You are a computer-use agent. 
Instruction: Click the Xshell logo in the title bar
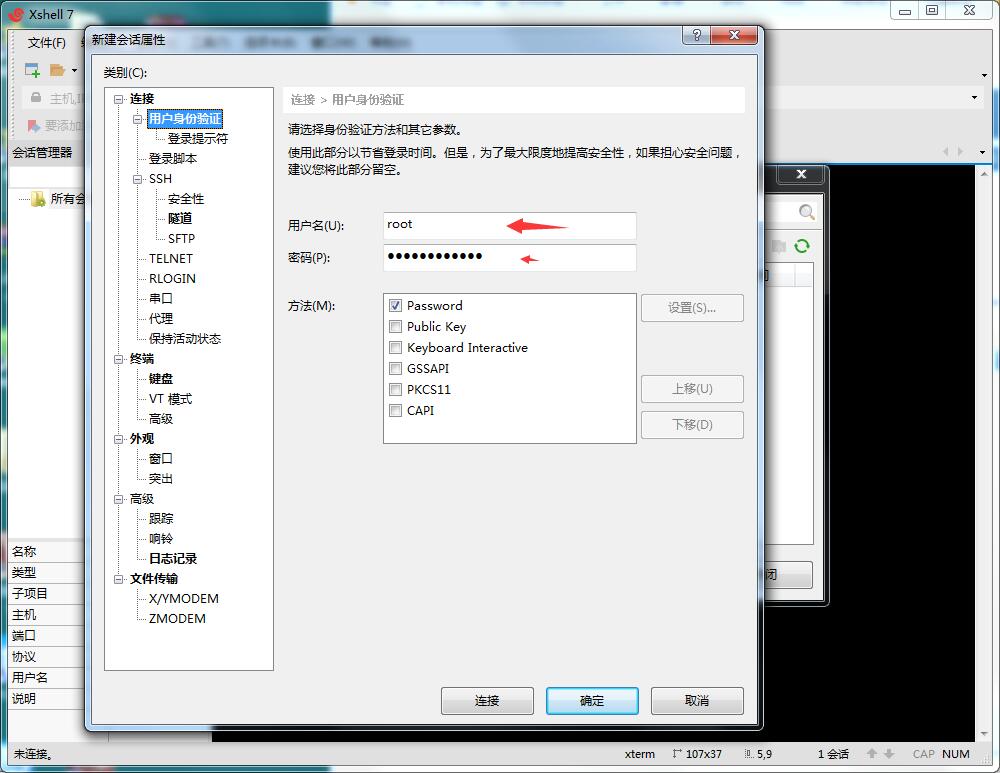[x=16, y=14]
